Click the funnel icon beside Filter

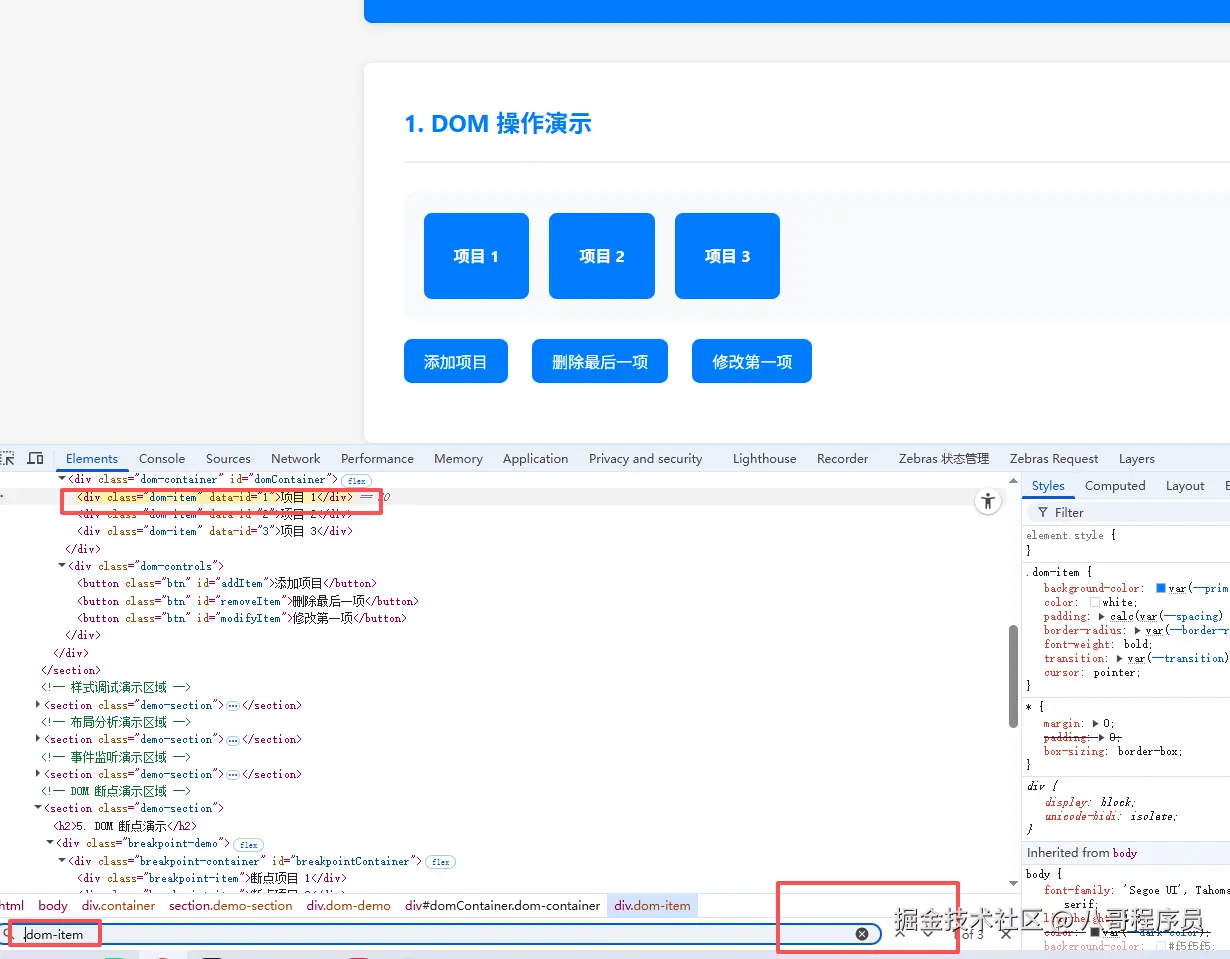pyautogui.click(x=1043, y=512)
